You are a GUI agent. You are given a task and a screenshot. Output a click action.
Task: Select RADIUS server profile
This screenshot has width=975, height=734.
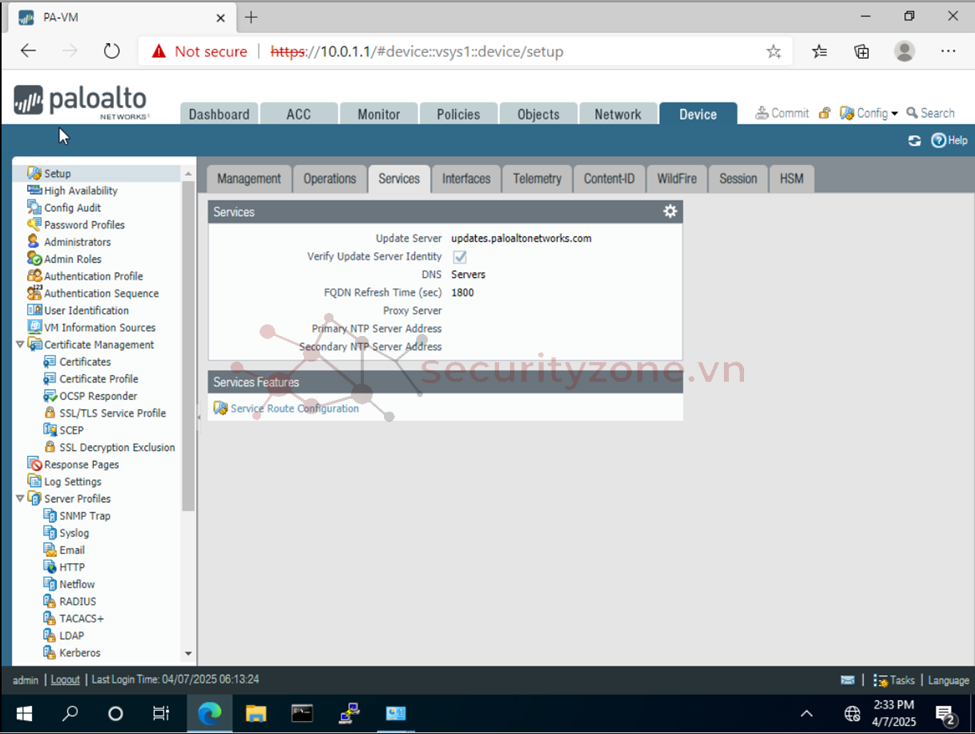click(78, 602)
